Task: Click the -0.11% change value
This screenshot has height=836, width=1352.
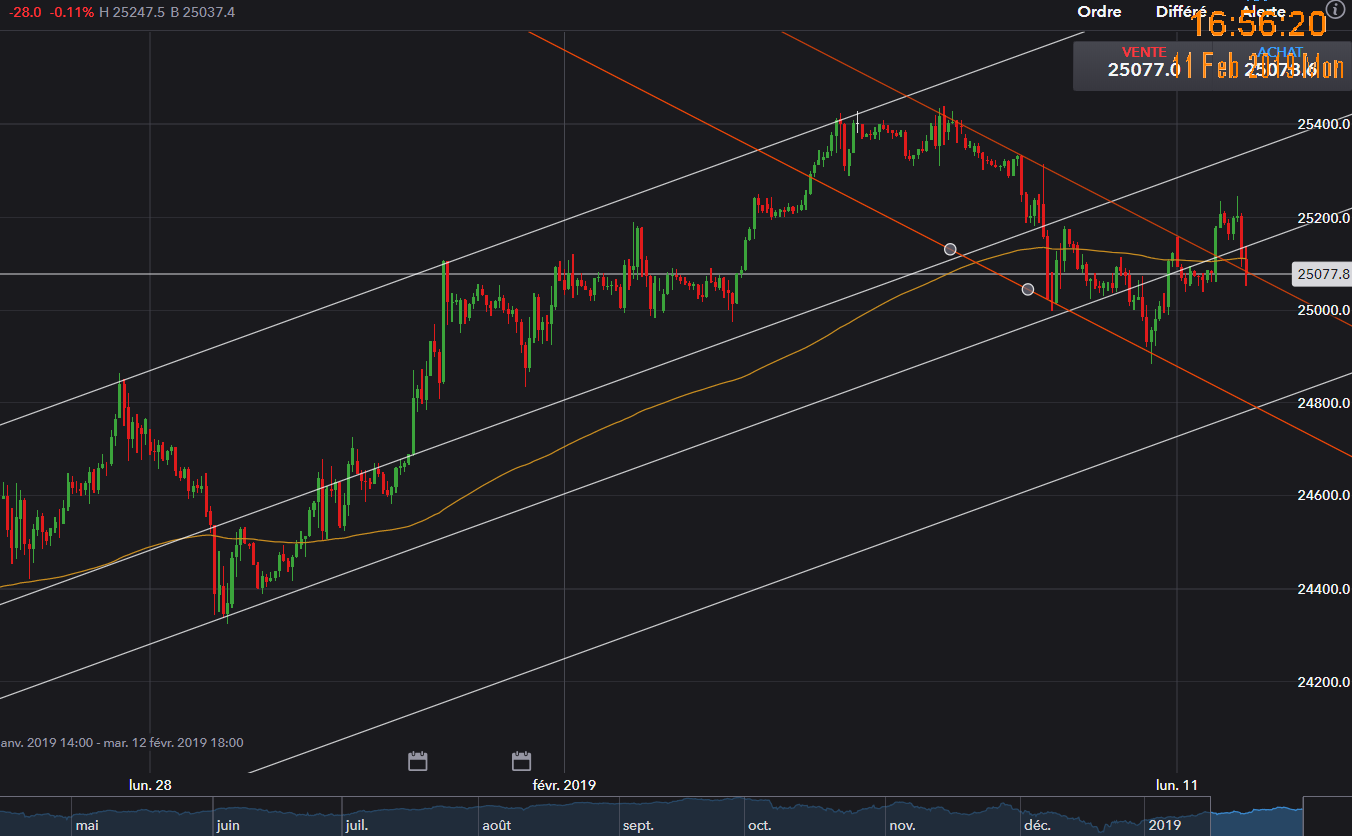Action: pyautogui.click(x=74, y=12)
